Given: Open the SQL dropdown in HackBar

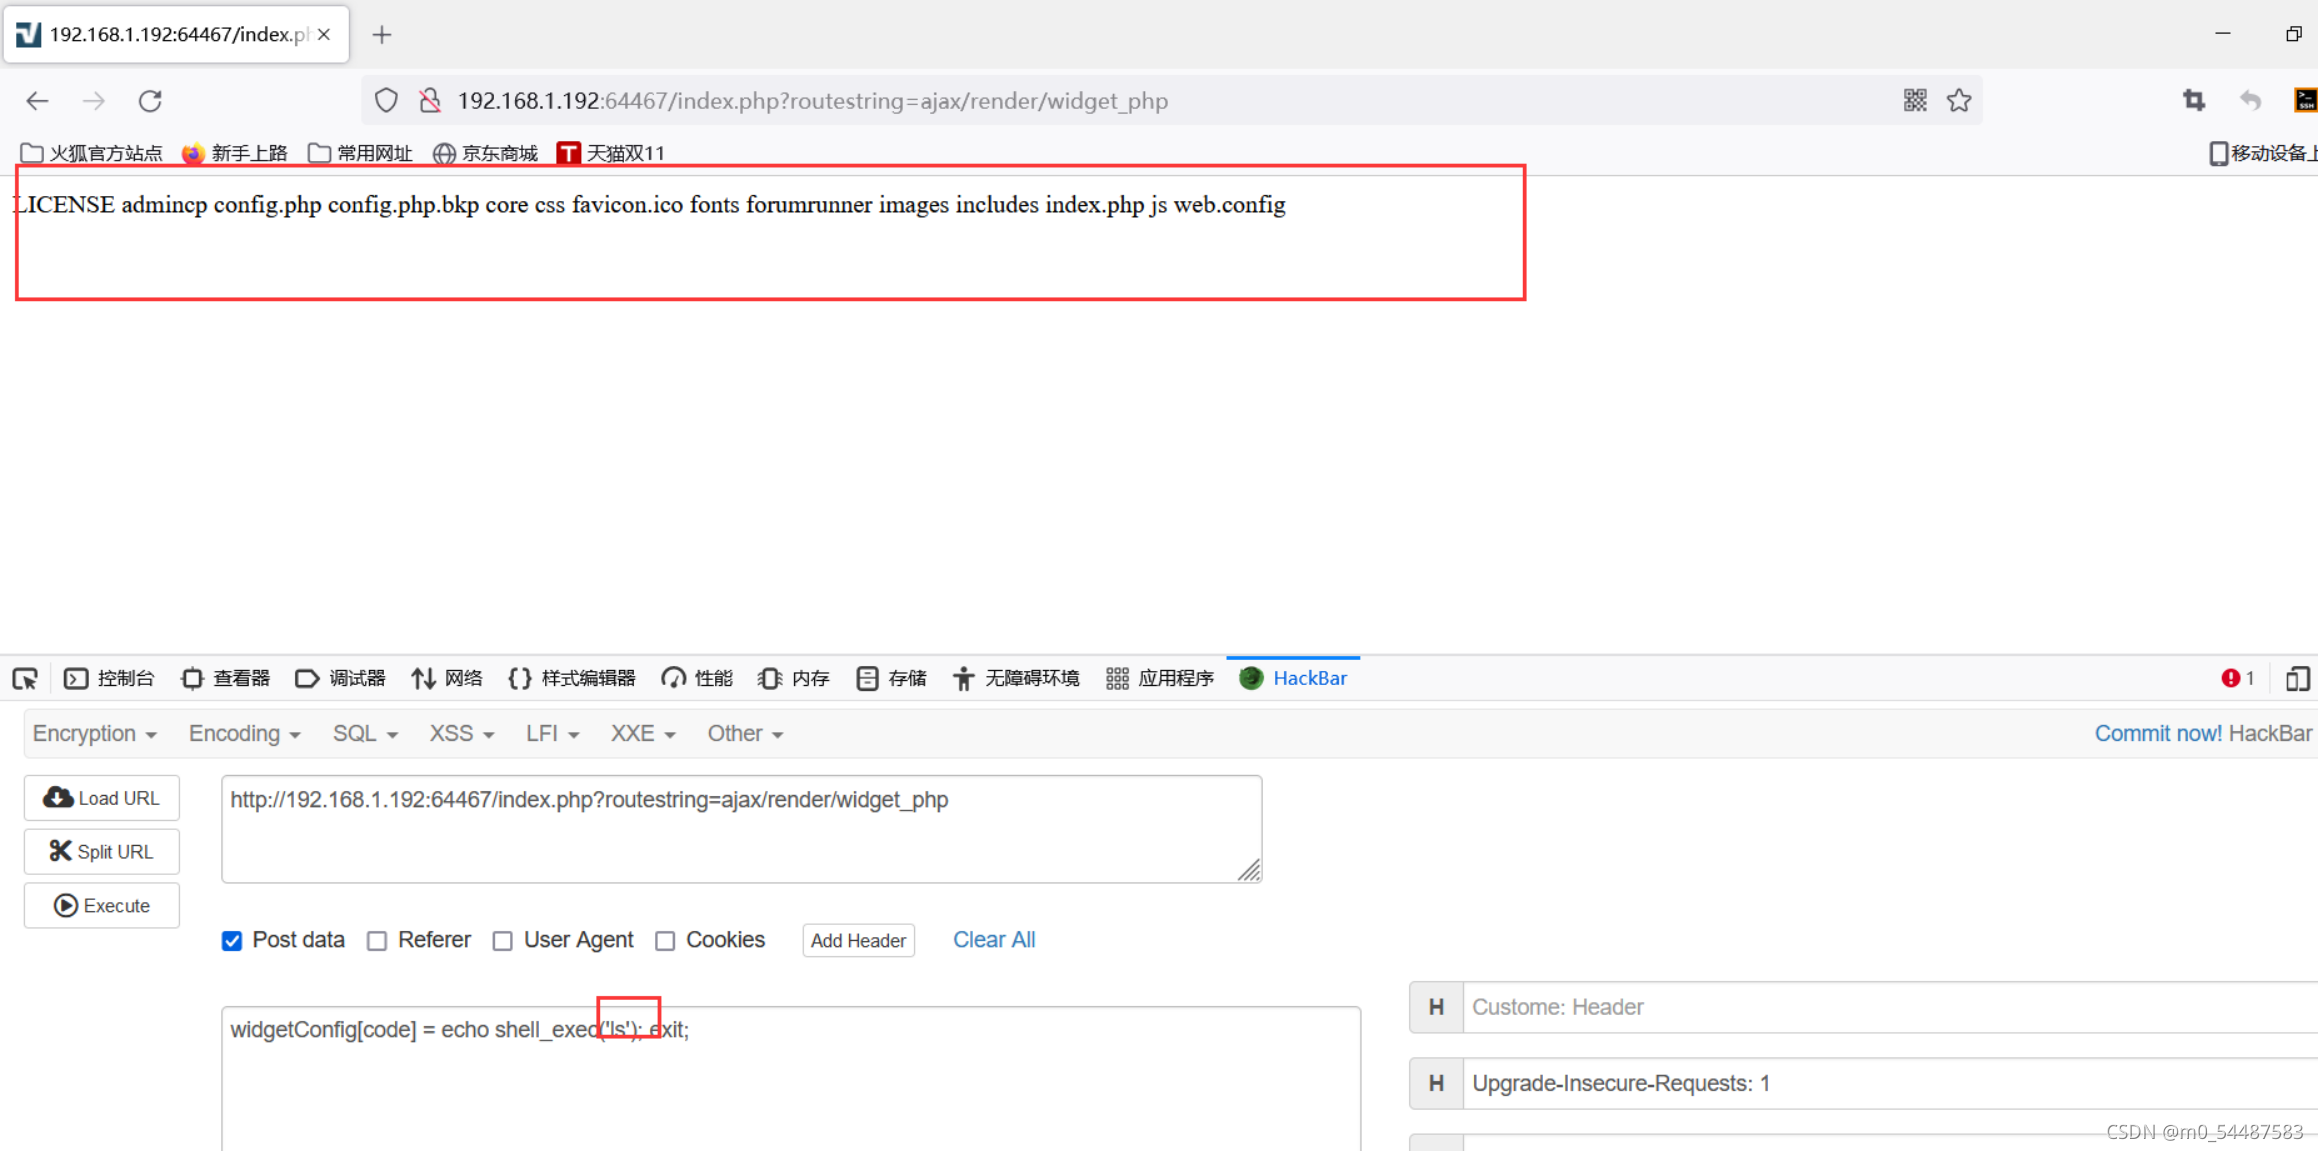Looking at the screenshot, I should [x=365, y=733].
